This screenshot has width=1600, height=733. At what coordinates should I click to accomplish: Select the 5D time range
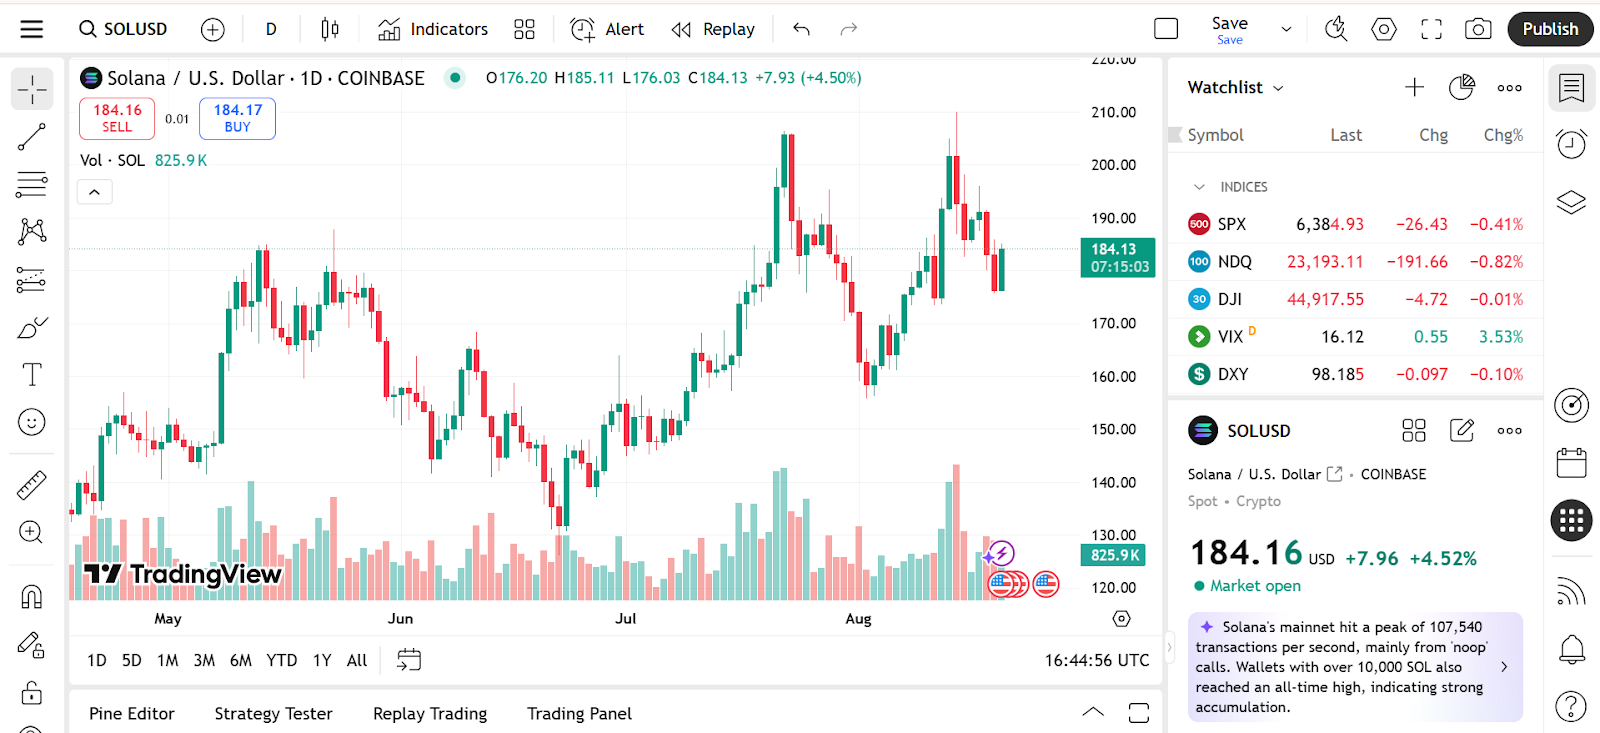pos(131,660)
